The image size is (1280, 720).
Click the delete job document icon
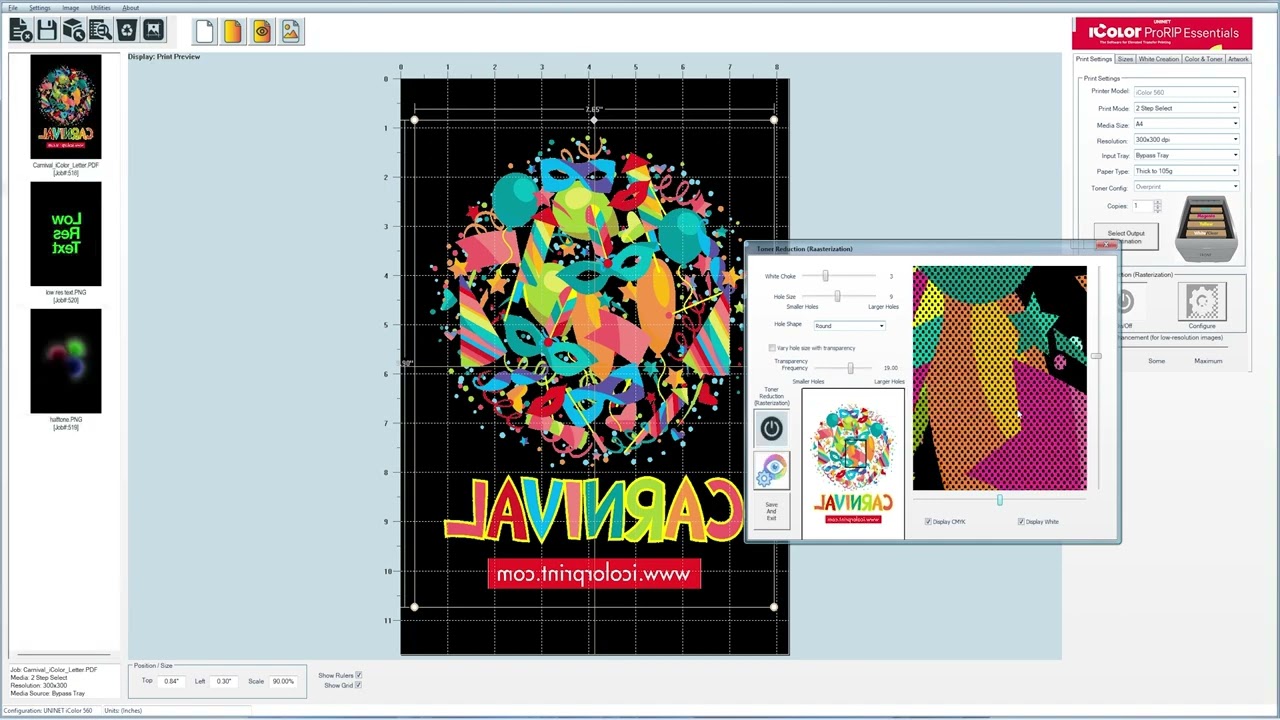20,31
